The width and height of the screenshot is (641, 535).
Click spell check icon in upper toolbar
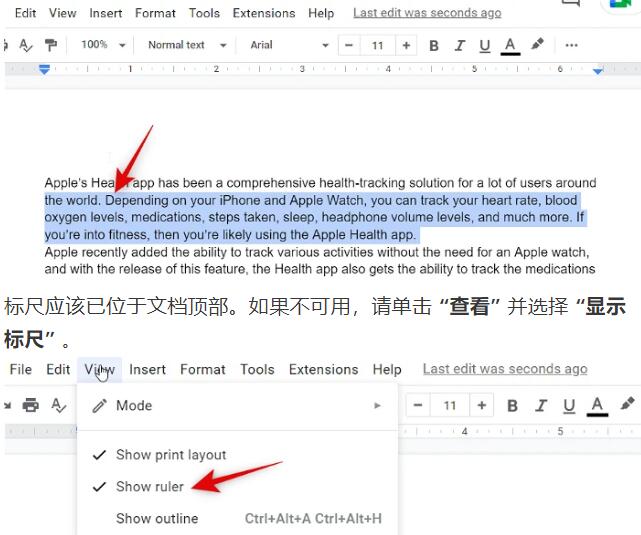(x=25, y=45)
